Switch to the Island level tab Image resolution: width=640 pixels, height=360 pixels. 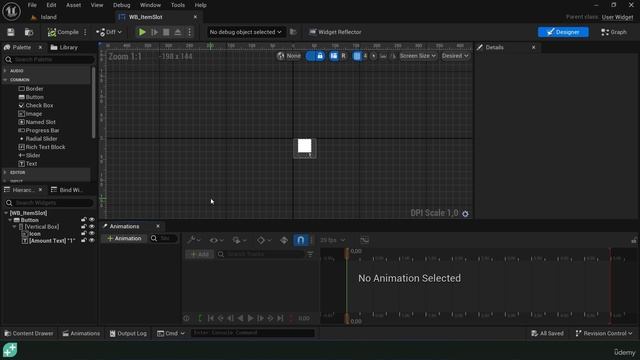44,17
